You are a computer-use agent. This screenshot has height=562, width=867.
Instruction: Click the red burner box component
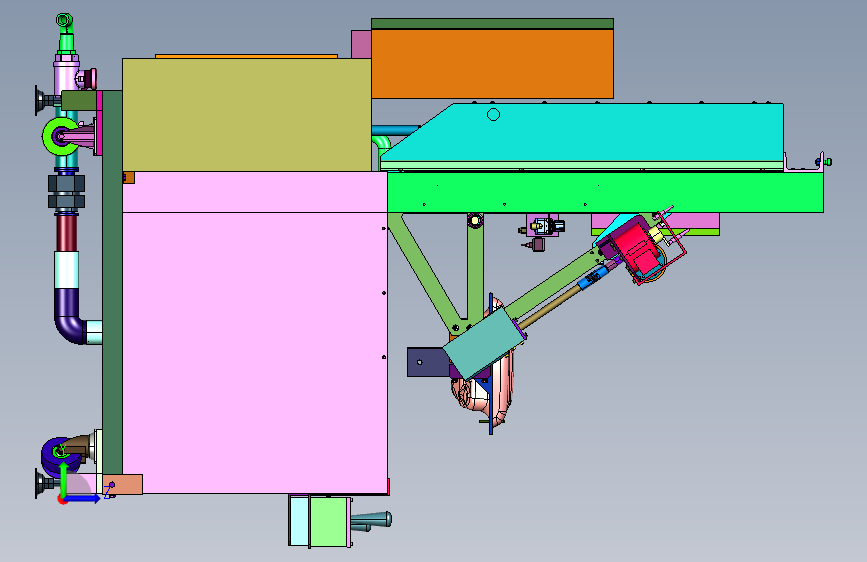(x=638, y=249)
